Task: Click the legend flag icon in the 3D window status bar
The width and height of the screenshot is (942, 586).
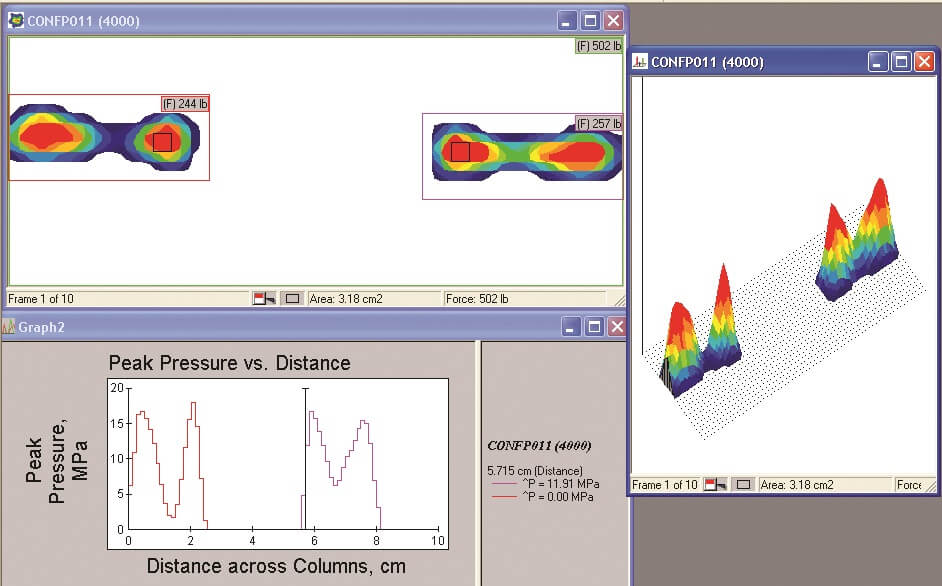Action: pyautogui.click(x=714, y=484)
